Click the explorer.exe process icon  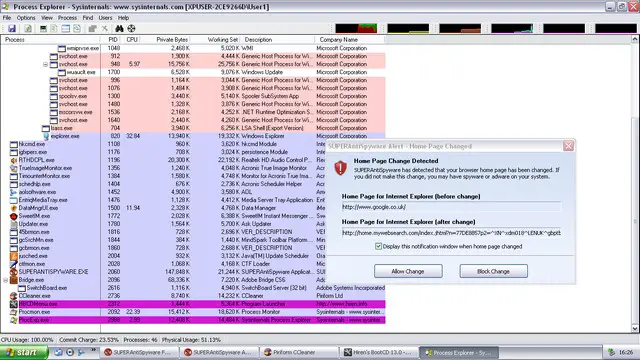pyautogui.click(x=46, y=136)
